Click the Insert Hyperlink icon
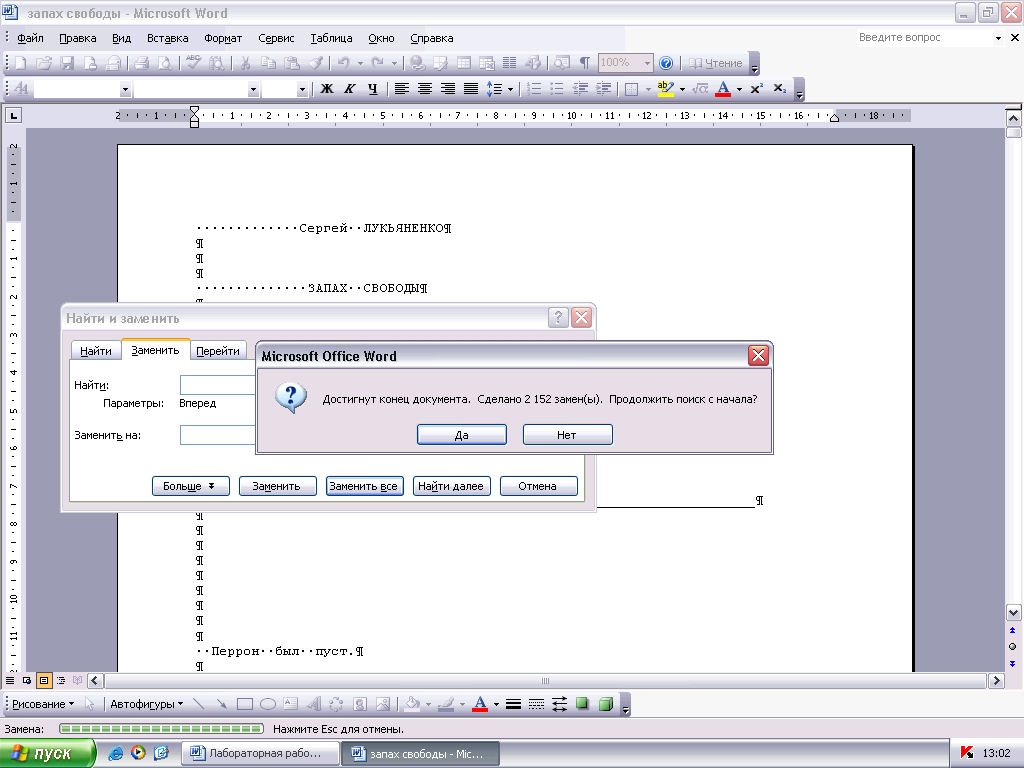 click(x=417, y=63)
